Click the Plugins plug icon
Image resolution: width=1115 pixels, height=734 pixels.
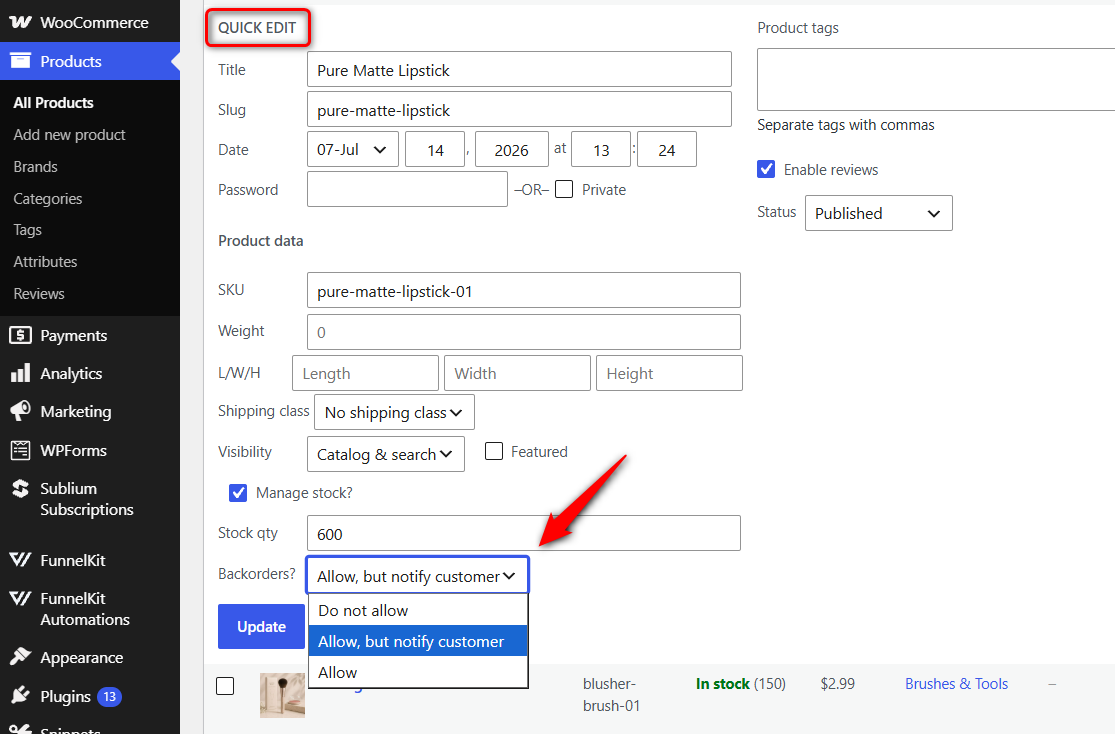coord(21,695)
